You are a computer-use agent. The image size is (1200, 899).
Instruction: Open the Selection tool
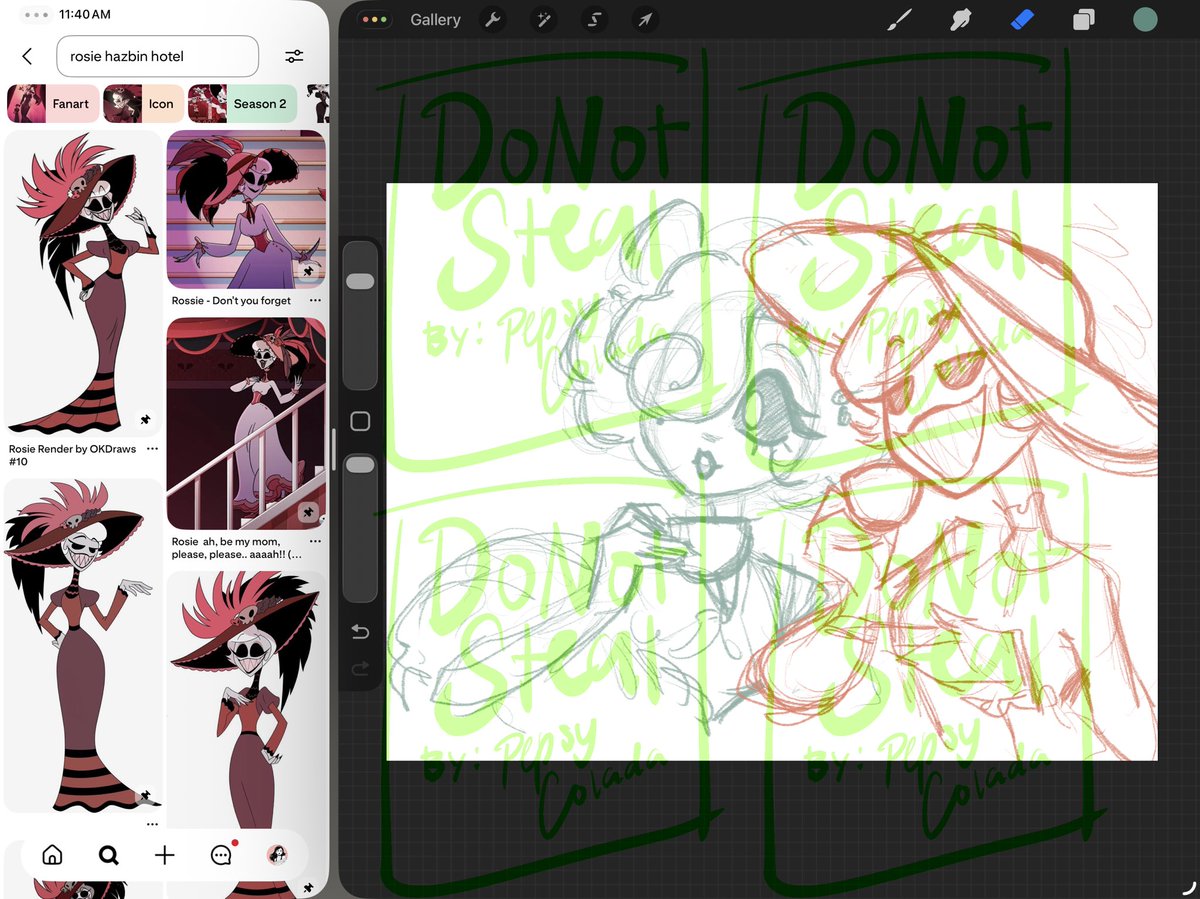(x=594, y=20)
